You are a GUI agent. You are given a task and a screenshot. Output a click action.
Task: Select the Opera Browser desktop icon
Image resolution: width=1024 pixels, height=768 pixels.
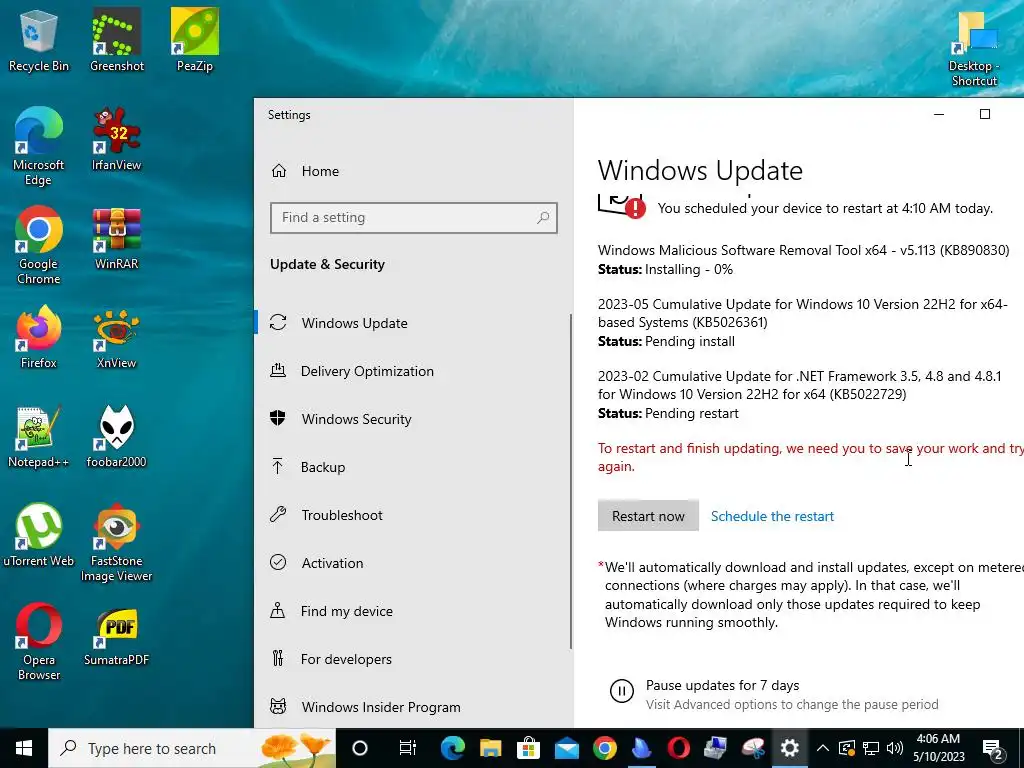(x=39, y=642)
